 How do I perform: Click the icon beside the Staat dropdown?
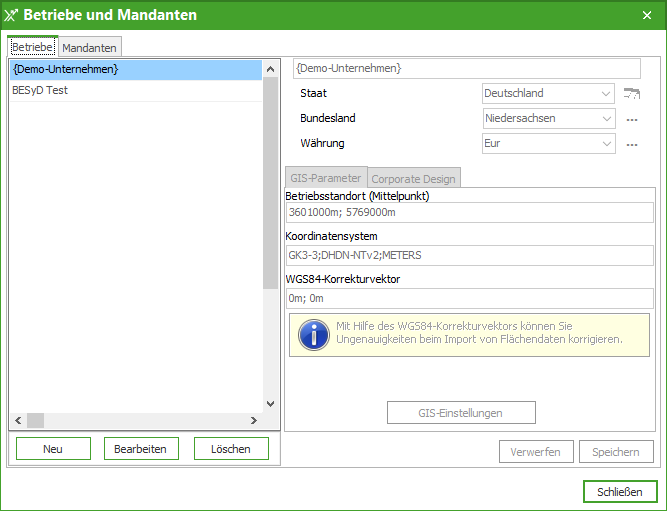click(x=631, y=93)
